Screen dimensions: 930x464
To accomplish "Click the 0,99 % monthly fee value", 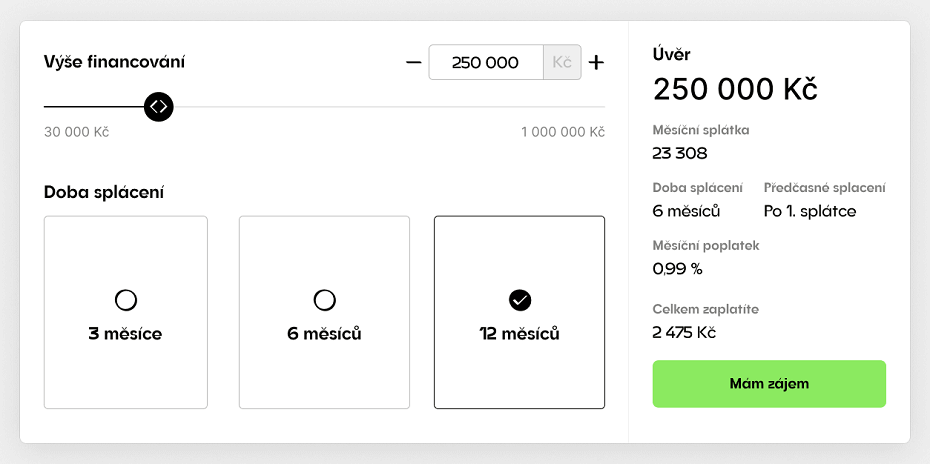I will tap(677, 269).
